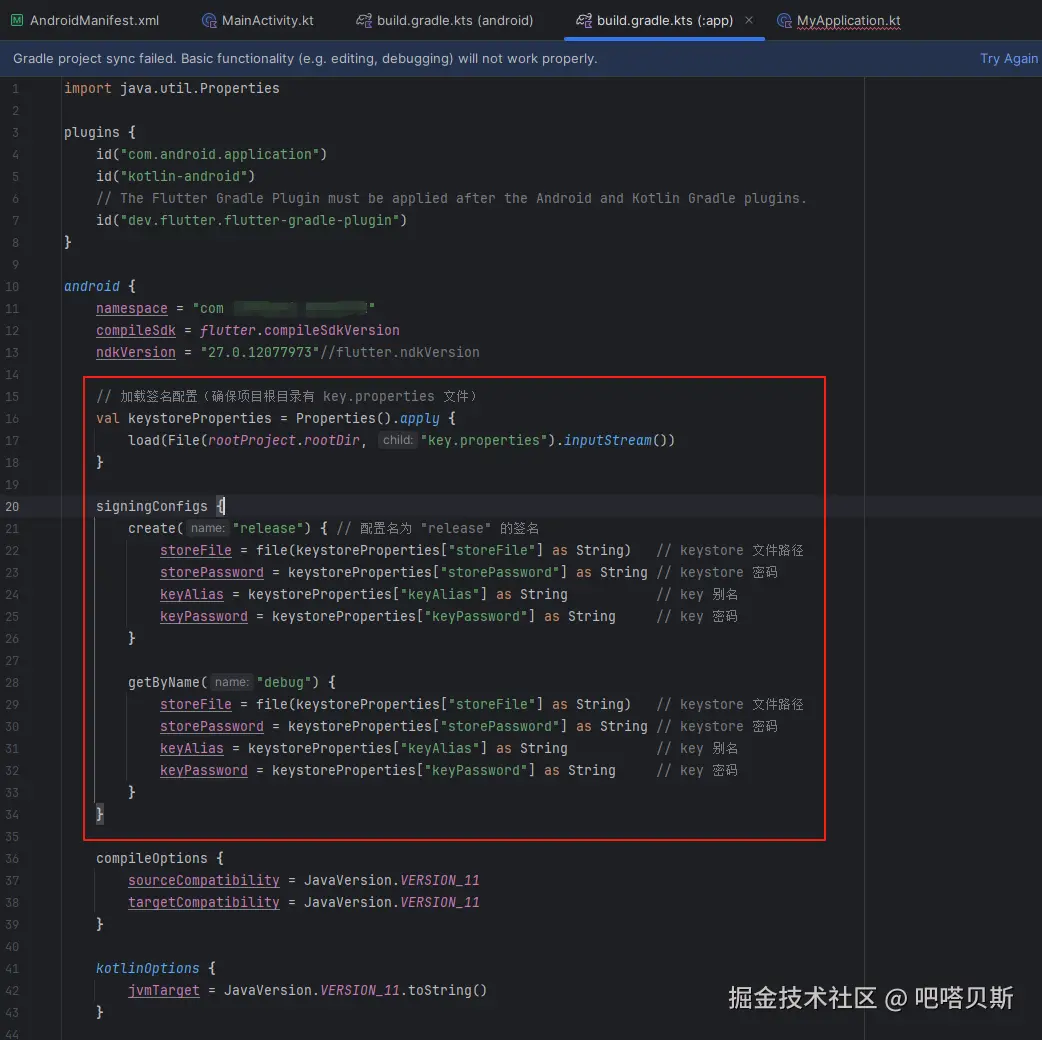Click the 'ndkVersion' property
1042x1040 pixels.
point(136,352)
